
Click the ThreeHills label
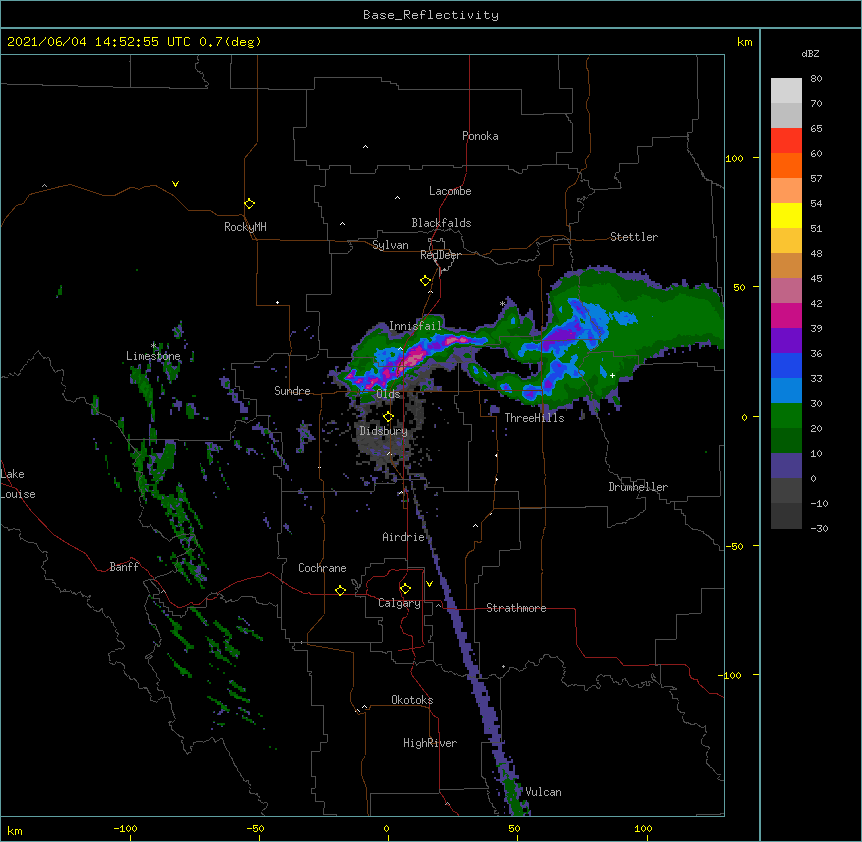pos(534,418)
